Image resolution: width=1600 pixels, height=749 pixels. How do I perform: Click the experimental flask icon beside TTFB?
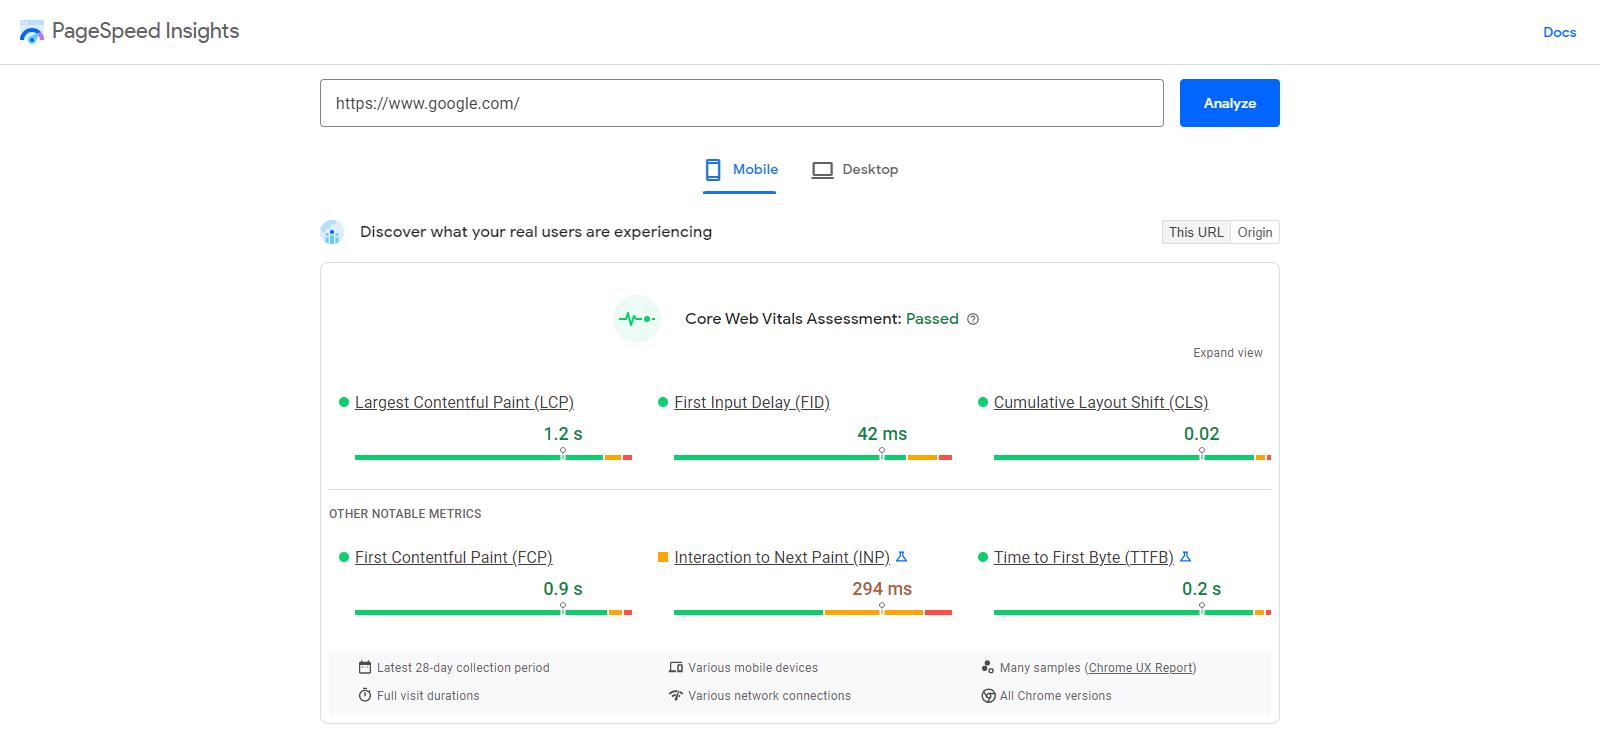pyautogui.click(x=1185, y=557)
